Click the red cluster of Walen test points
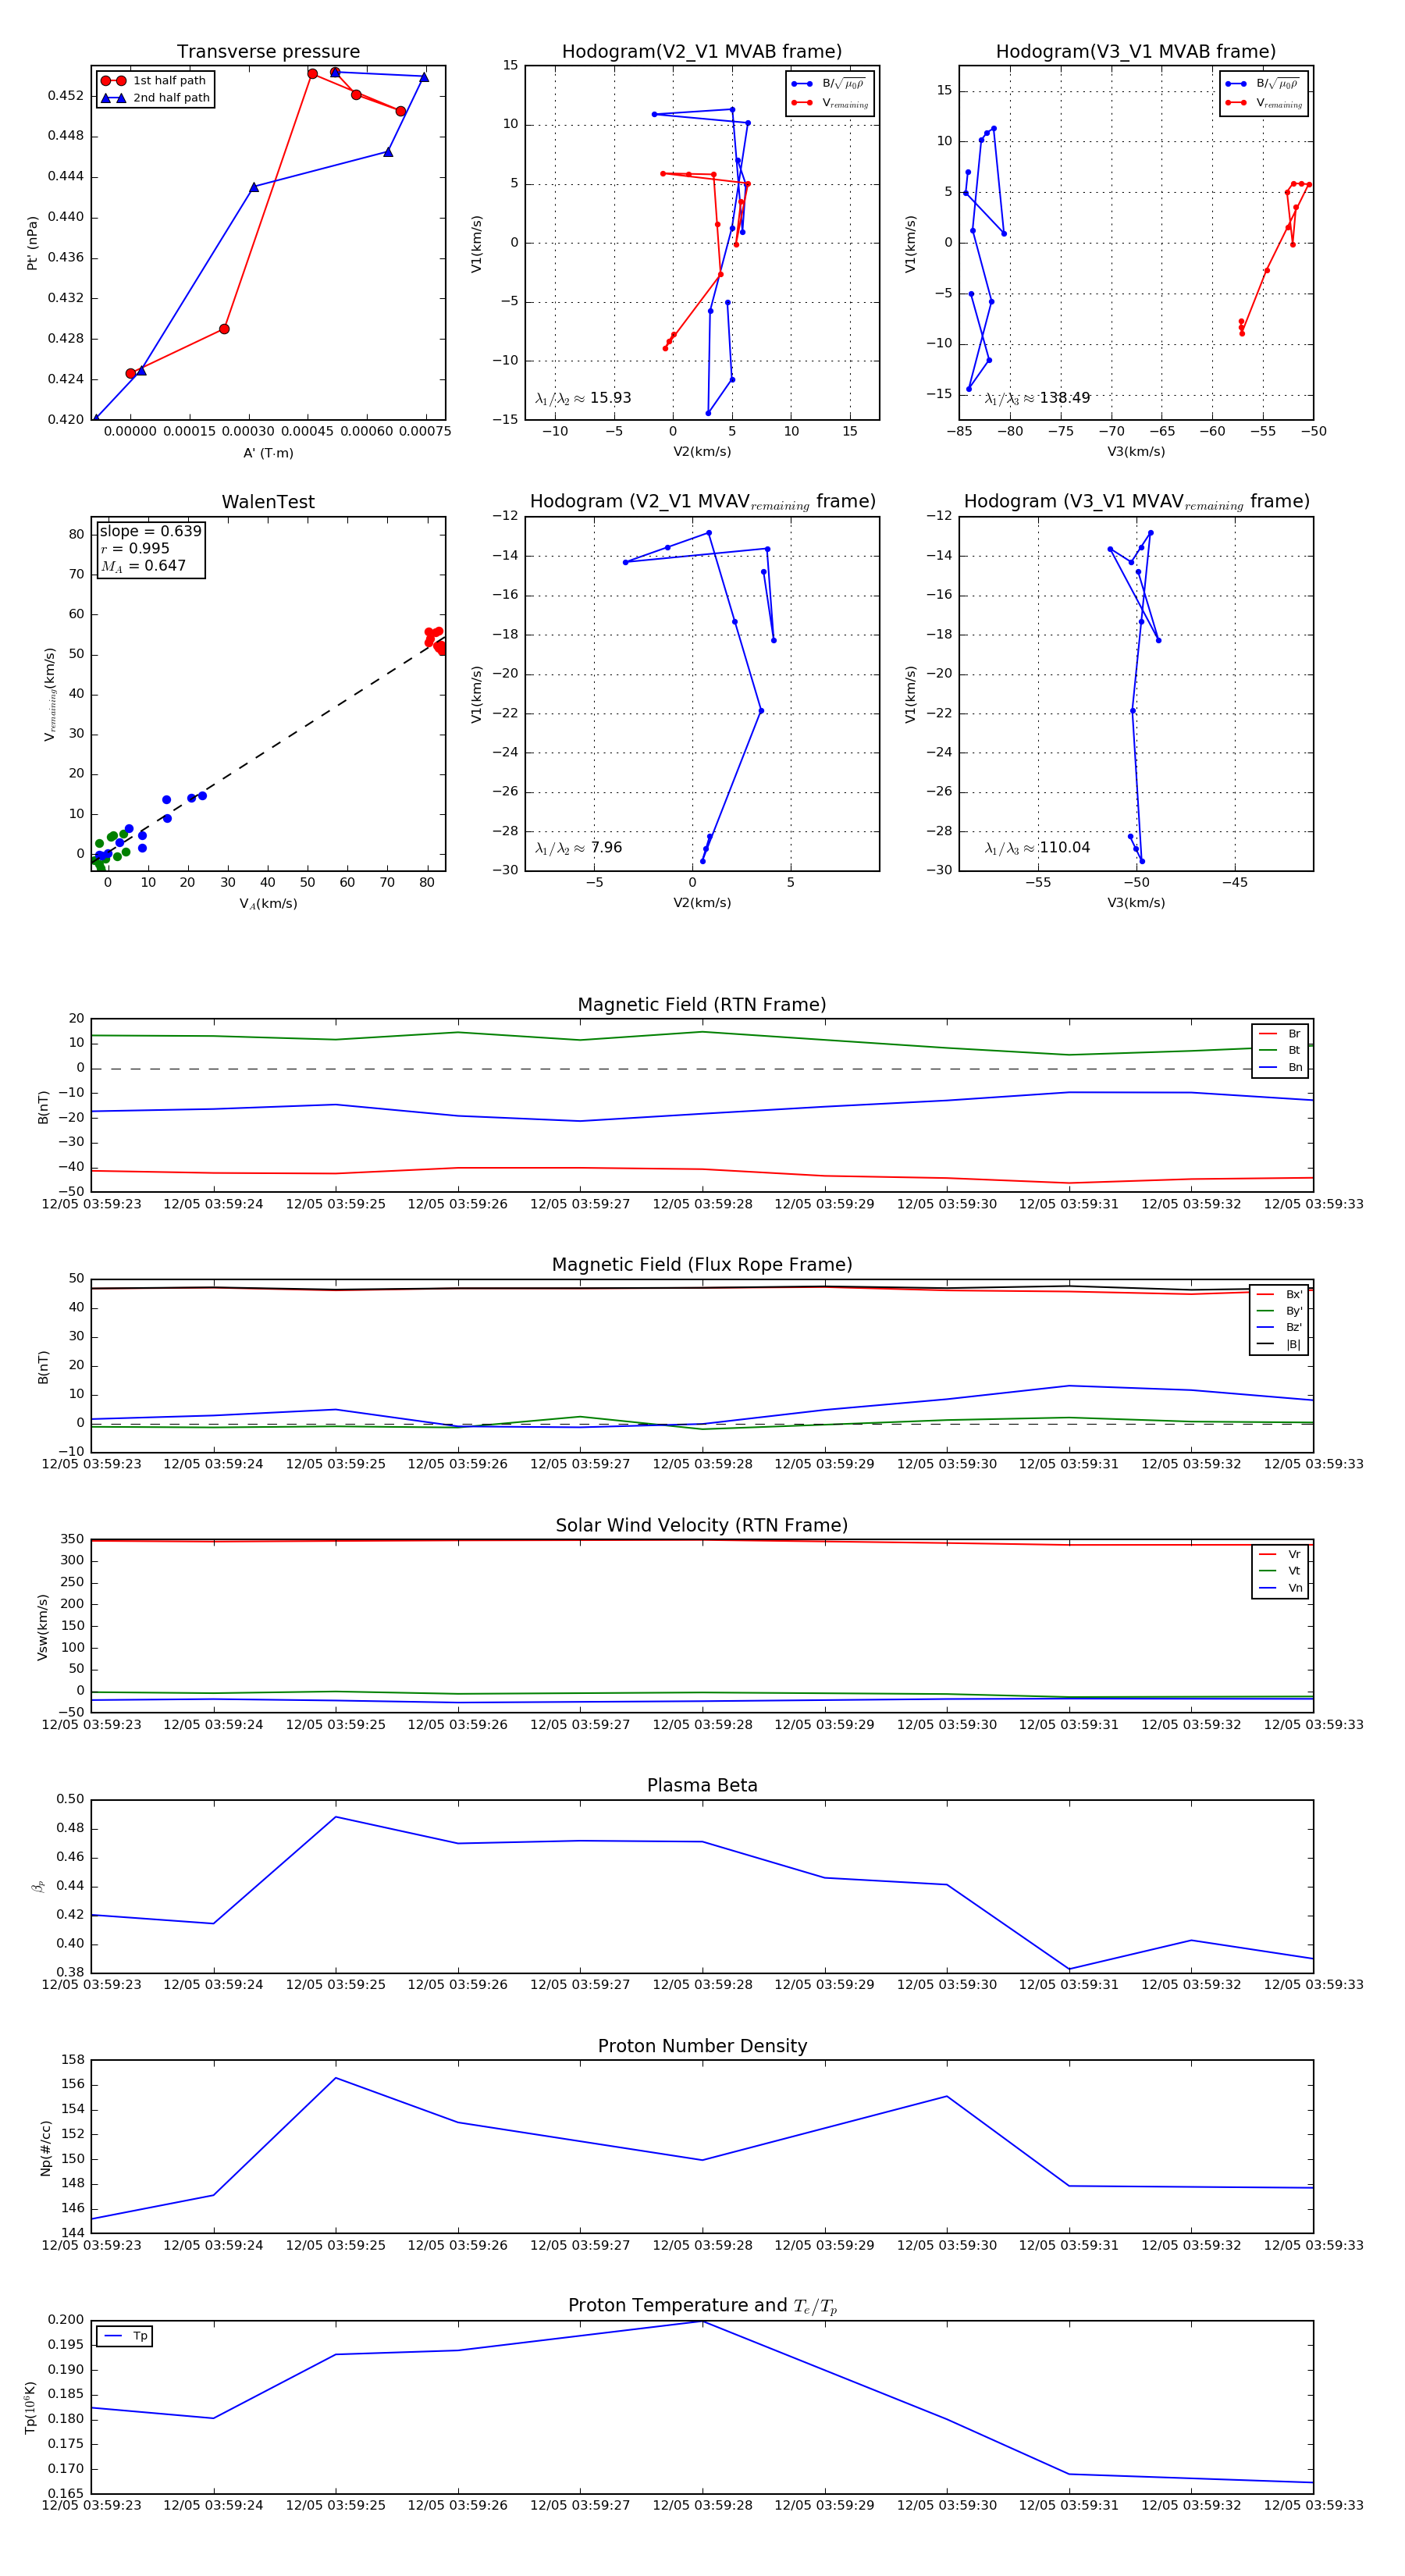Screen dimensions: 1405x2576 click(435, 640)
